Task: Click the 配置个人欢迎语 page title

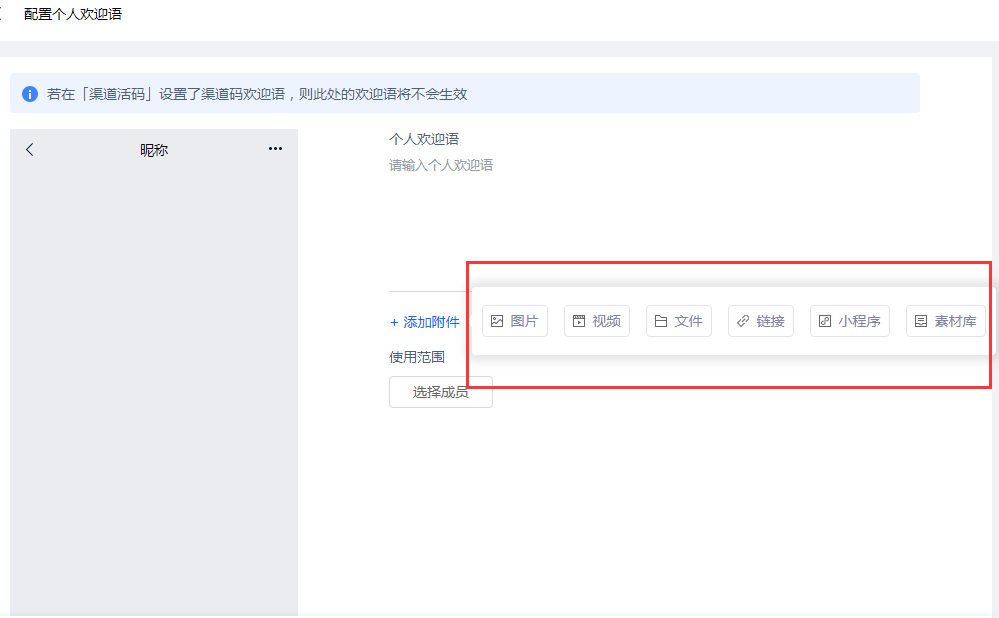Action: coord(73,14)
